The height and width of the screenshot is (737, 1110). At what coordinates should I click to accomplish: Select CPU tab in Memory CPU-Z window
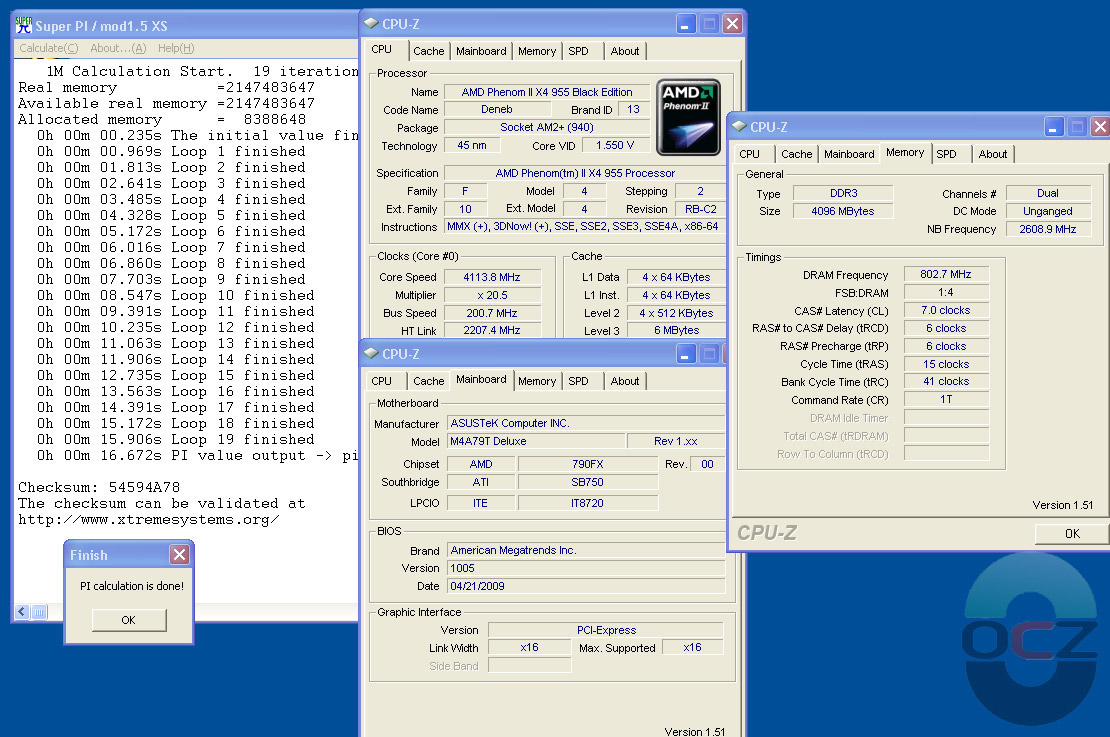[x=749, y=154]
